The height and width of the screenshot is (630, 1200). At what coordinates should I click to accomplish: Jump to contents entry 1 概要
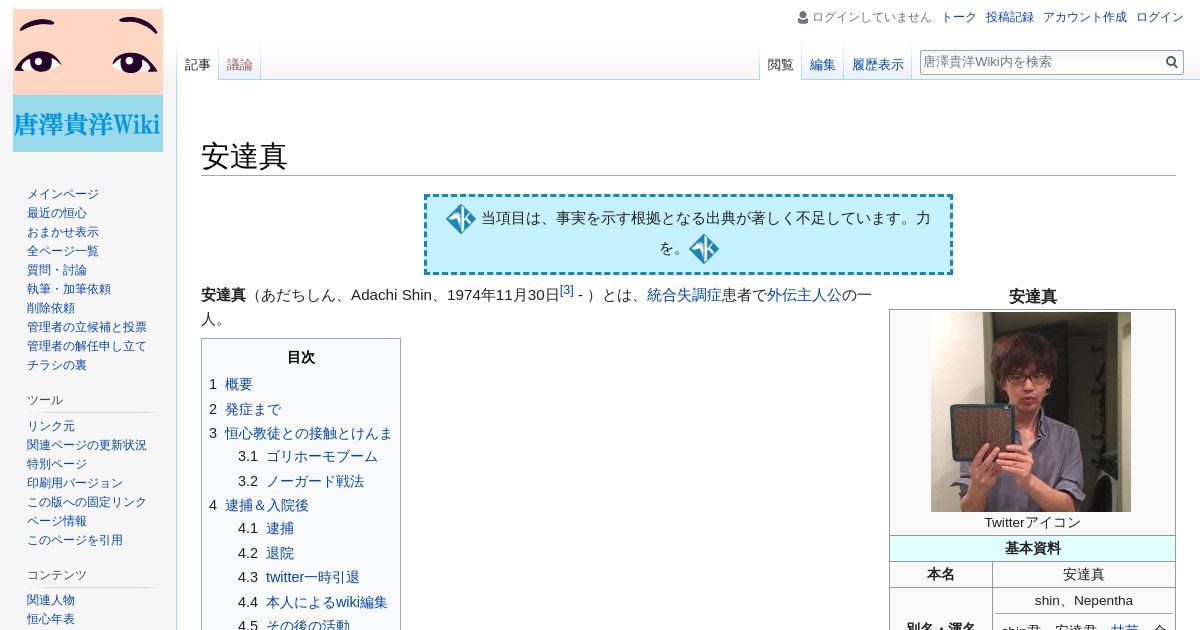pyautogui.click(x=231, y=384)
